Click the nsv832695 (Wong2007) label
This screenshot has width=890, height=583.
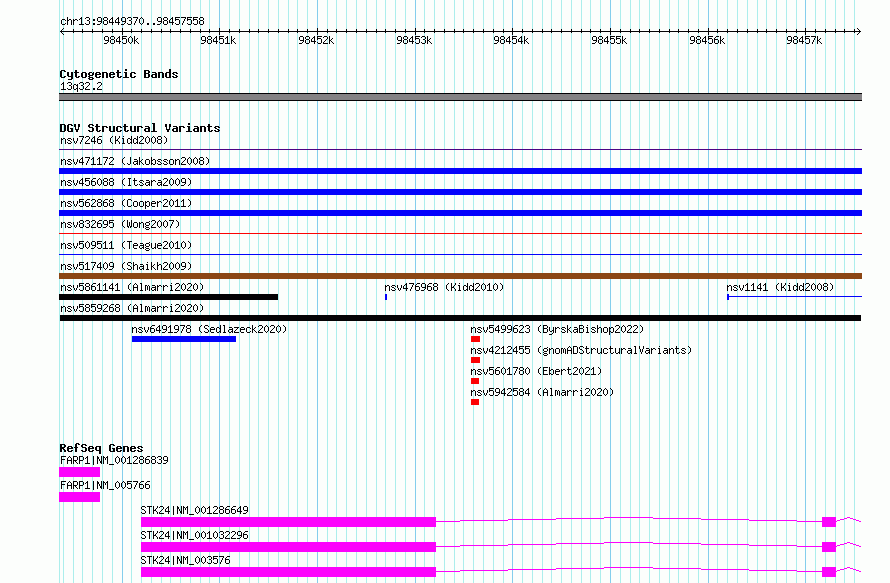[120, 224]
